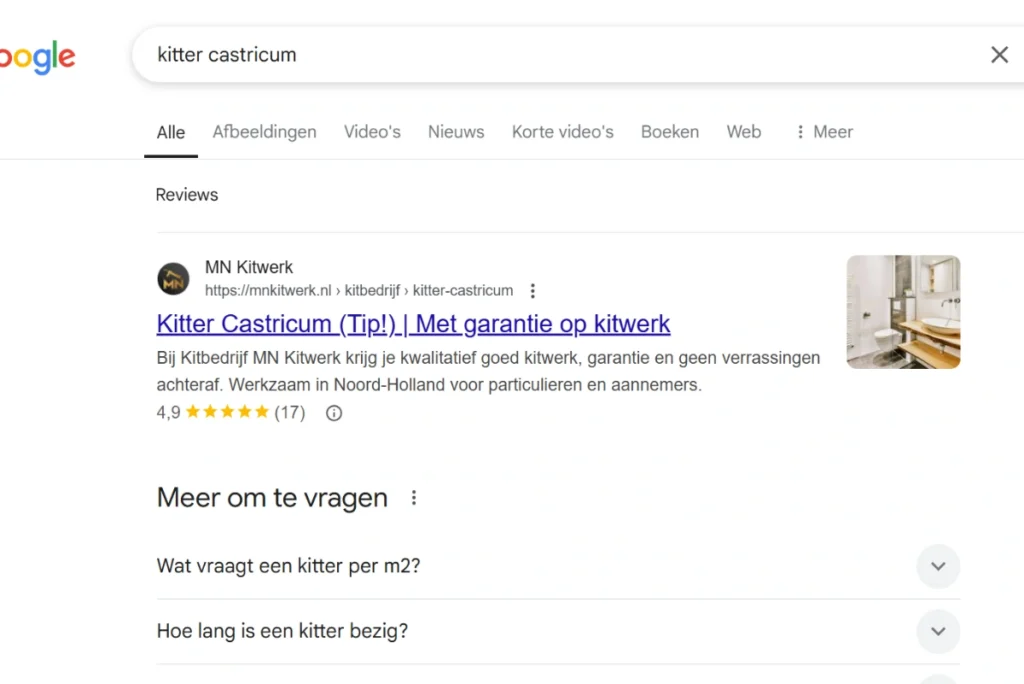Switch to the Video's tab
The height and width of the screenshot is (684, 1024).
372,132
